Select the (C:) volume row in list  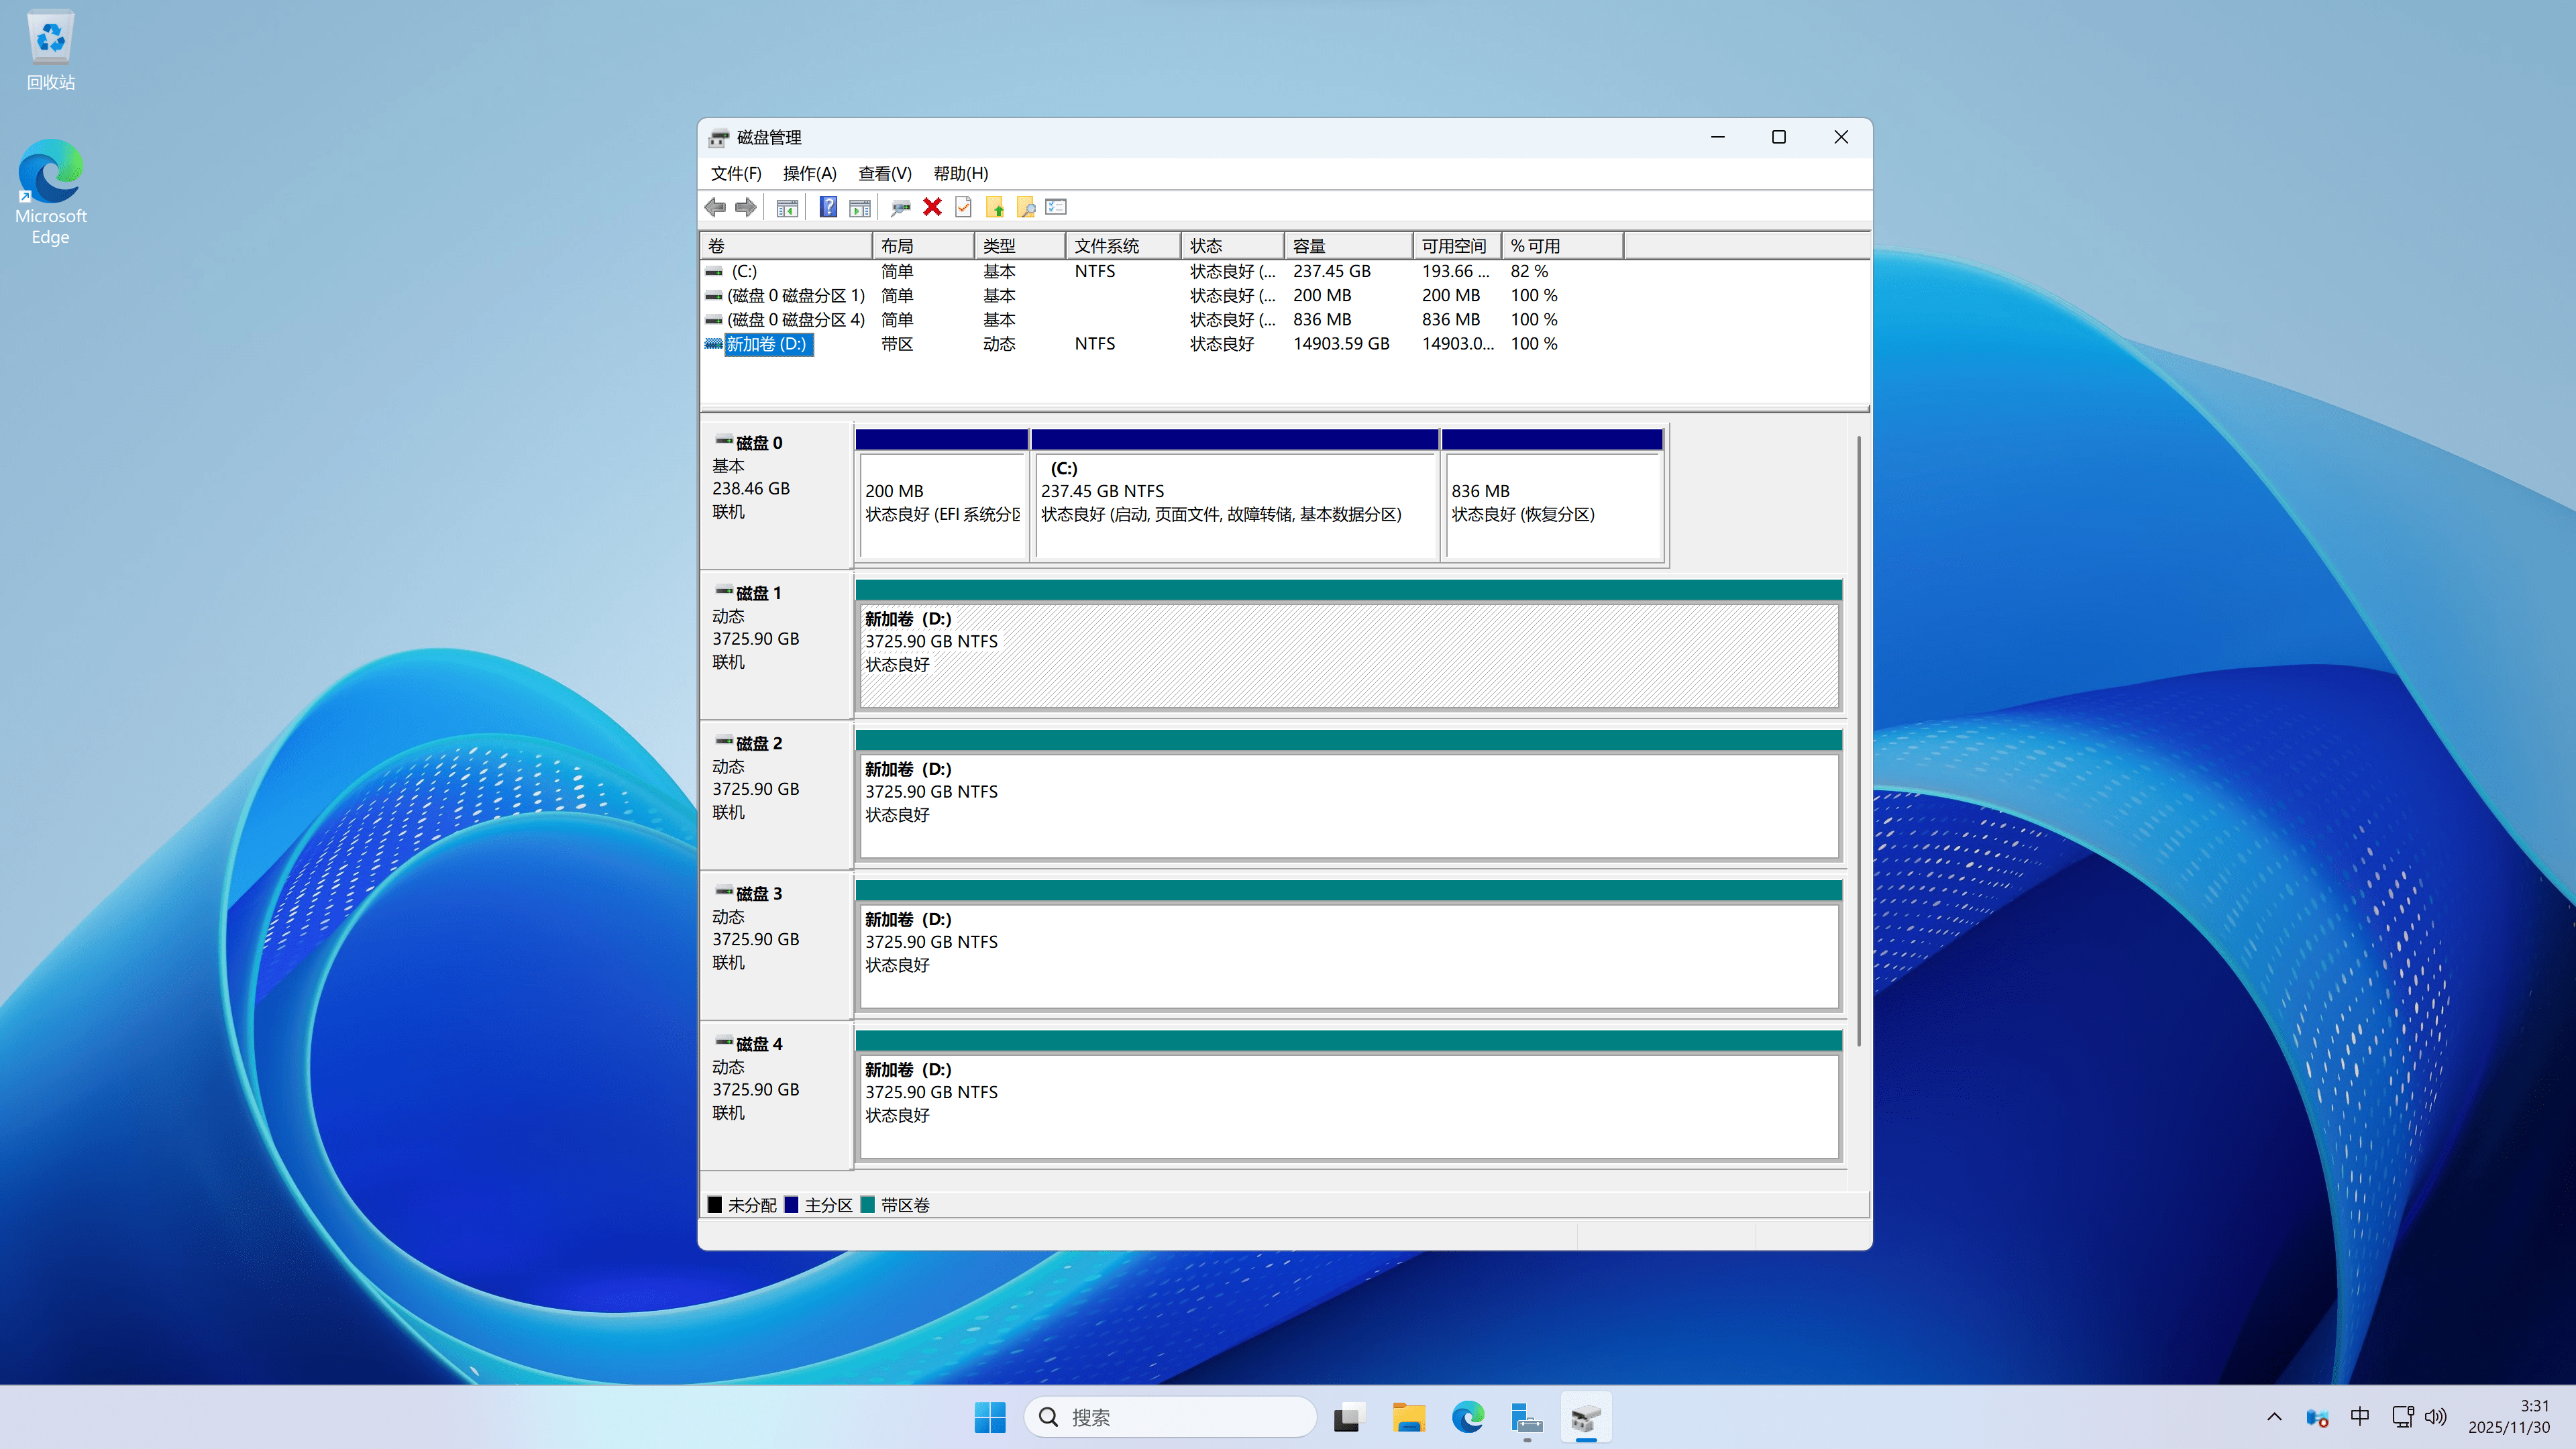point(744,271)
